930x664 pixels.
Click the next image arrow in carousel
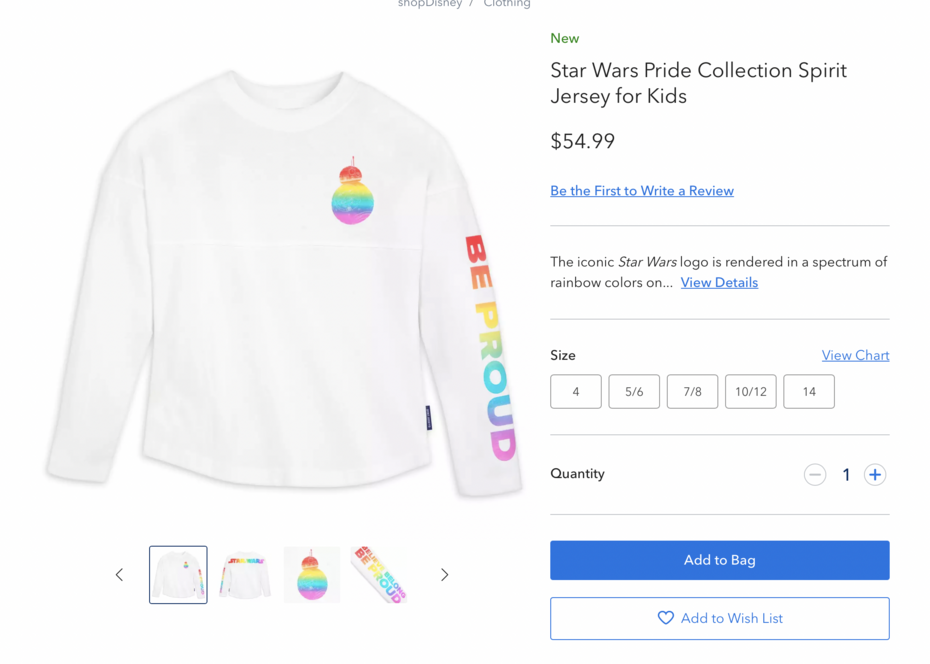coord(445,575)
